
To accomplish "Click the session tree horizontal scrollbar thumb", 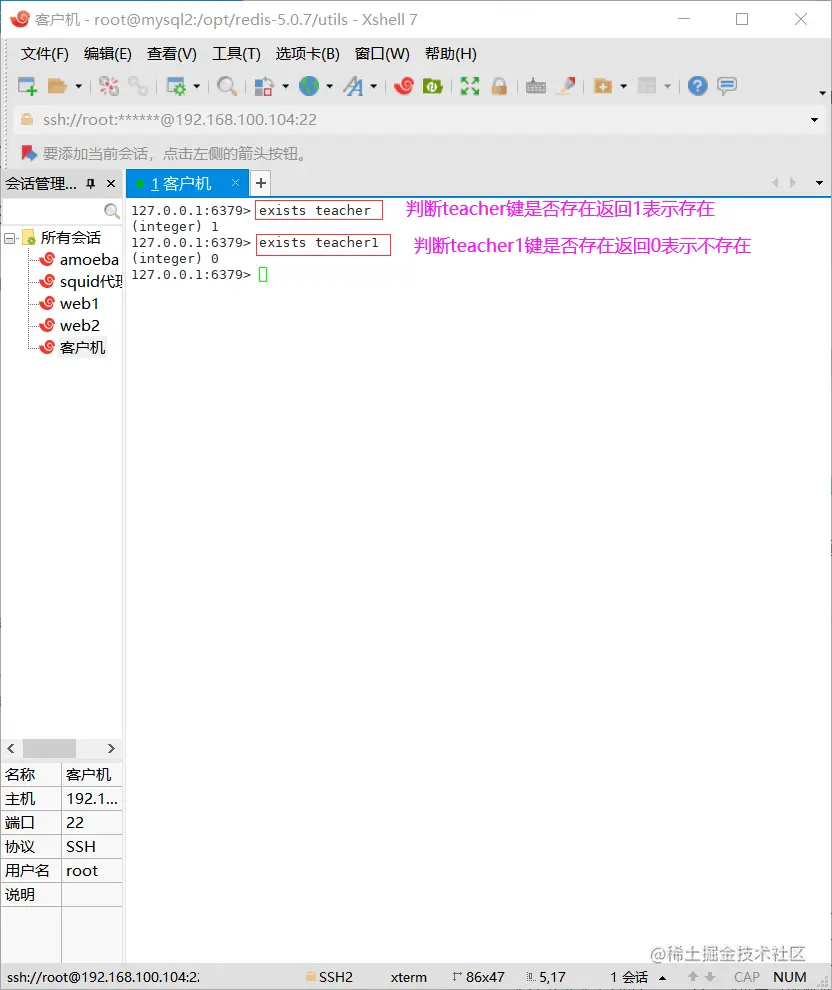I will pos(49,748).
